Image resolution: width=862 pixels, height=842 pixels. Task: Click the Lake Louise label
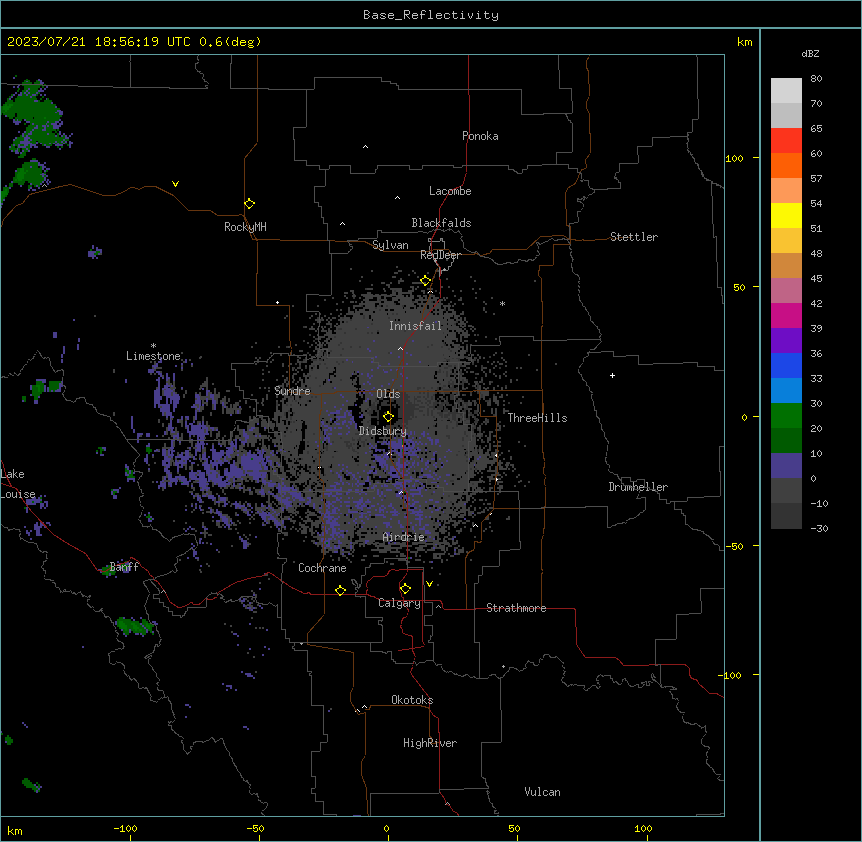(x=18, y=484)
